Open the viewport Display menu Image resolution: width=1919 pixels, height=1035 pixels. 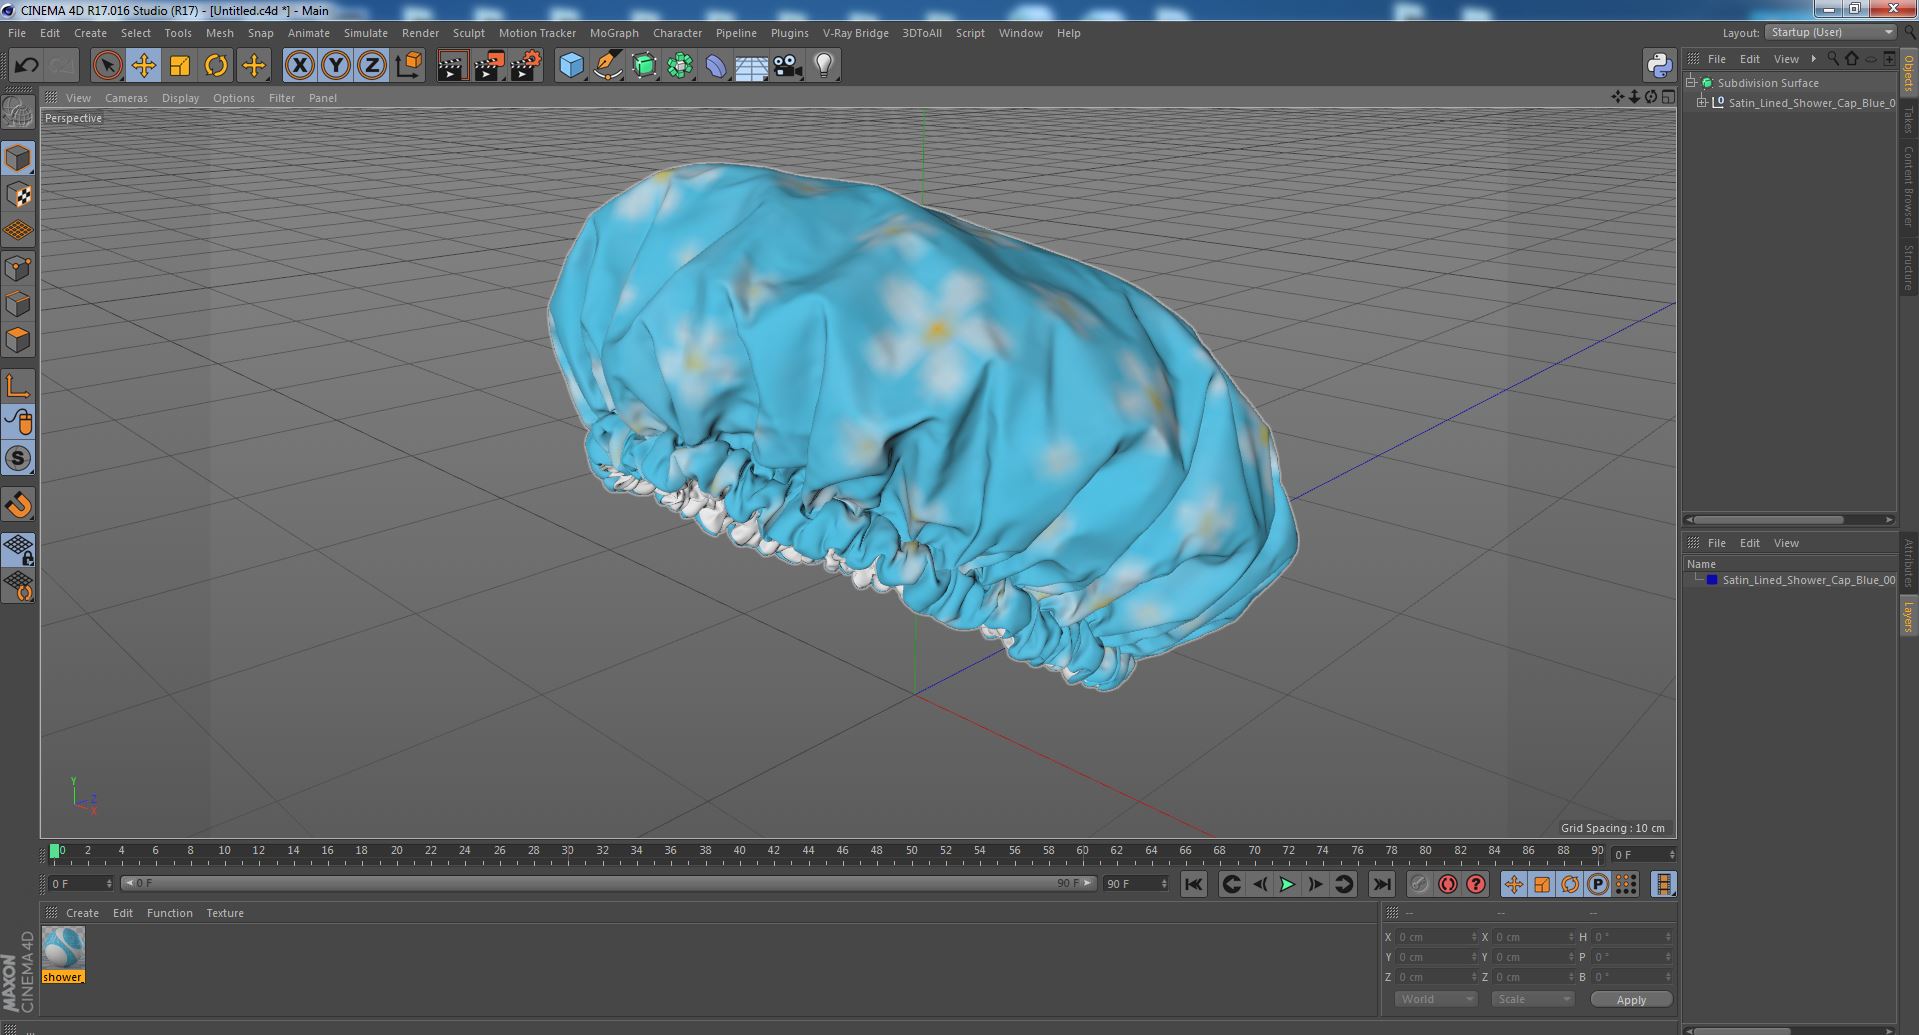pyautogui.click(x=180, y=98)
